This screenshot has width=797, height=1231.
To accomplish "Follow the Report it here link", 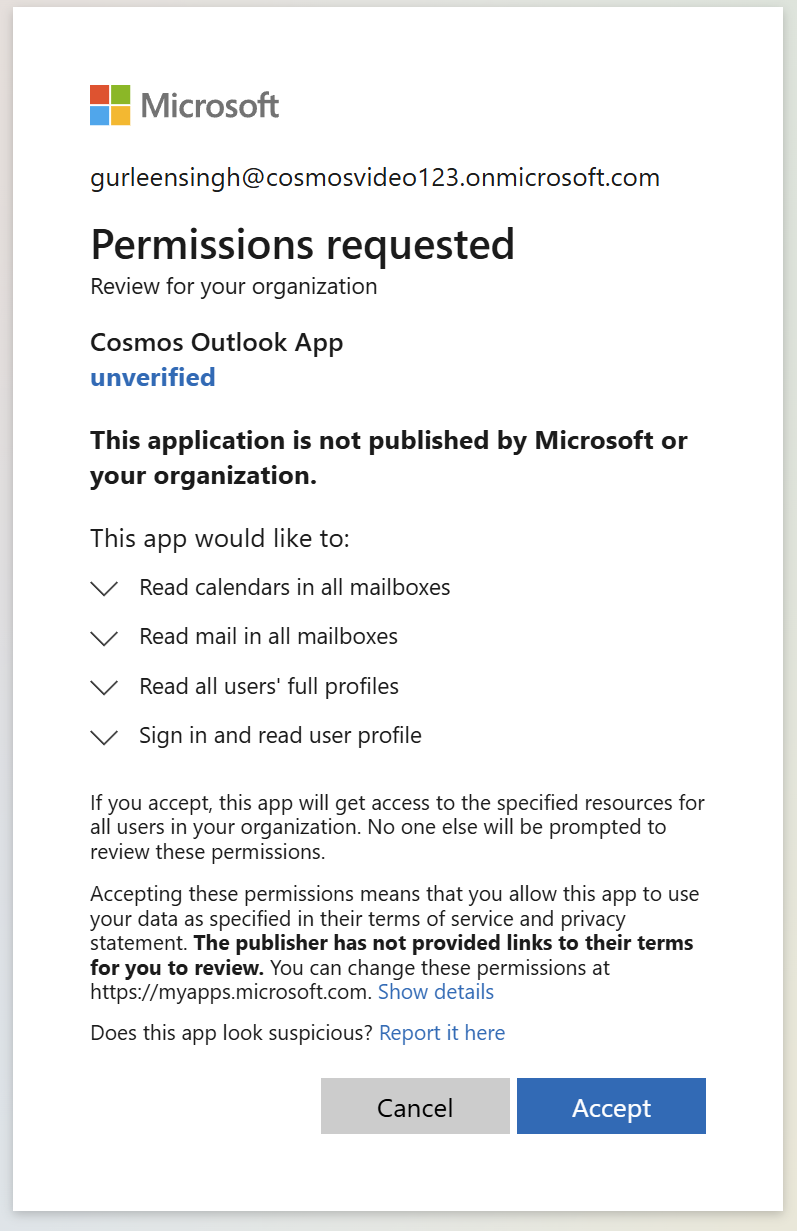I will (442, 1033).
